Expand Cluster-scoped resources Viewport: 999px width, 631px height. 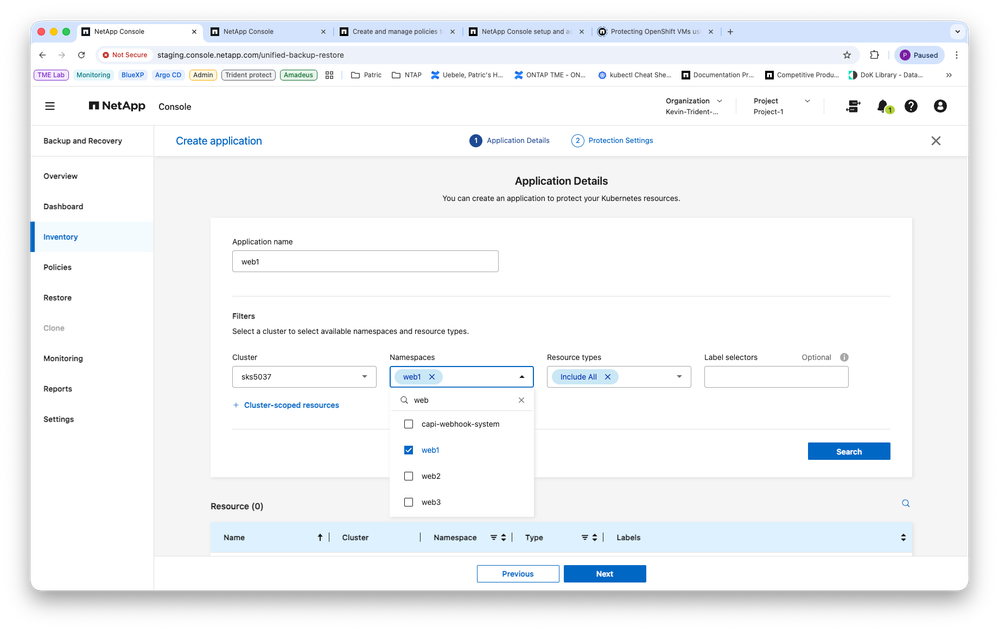(285, 405)
